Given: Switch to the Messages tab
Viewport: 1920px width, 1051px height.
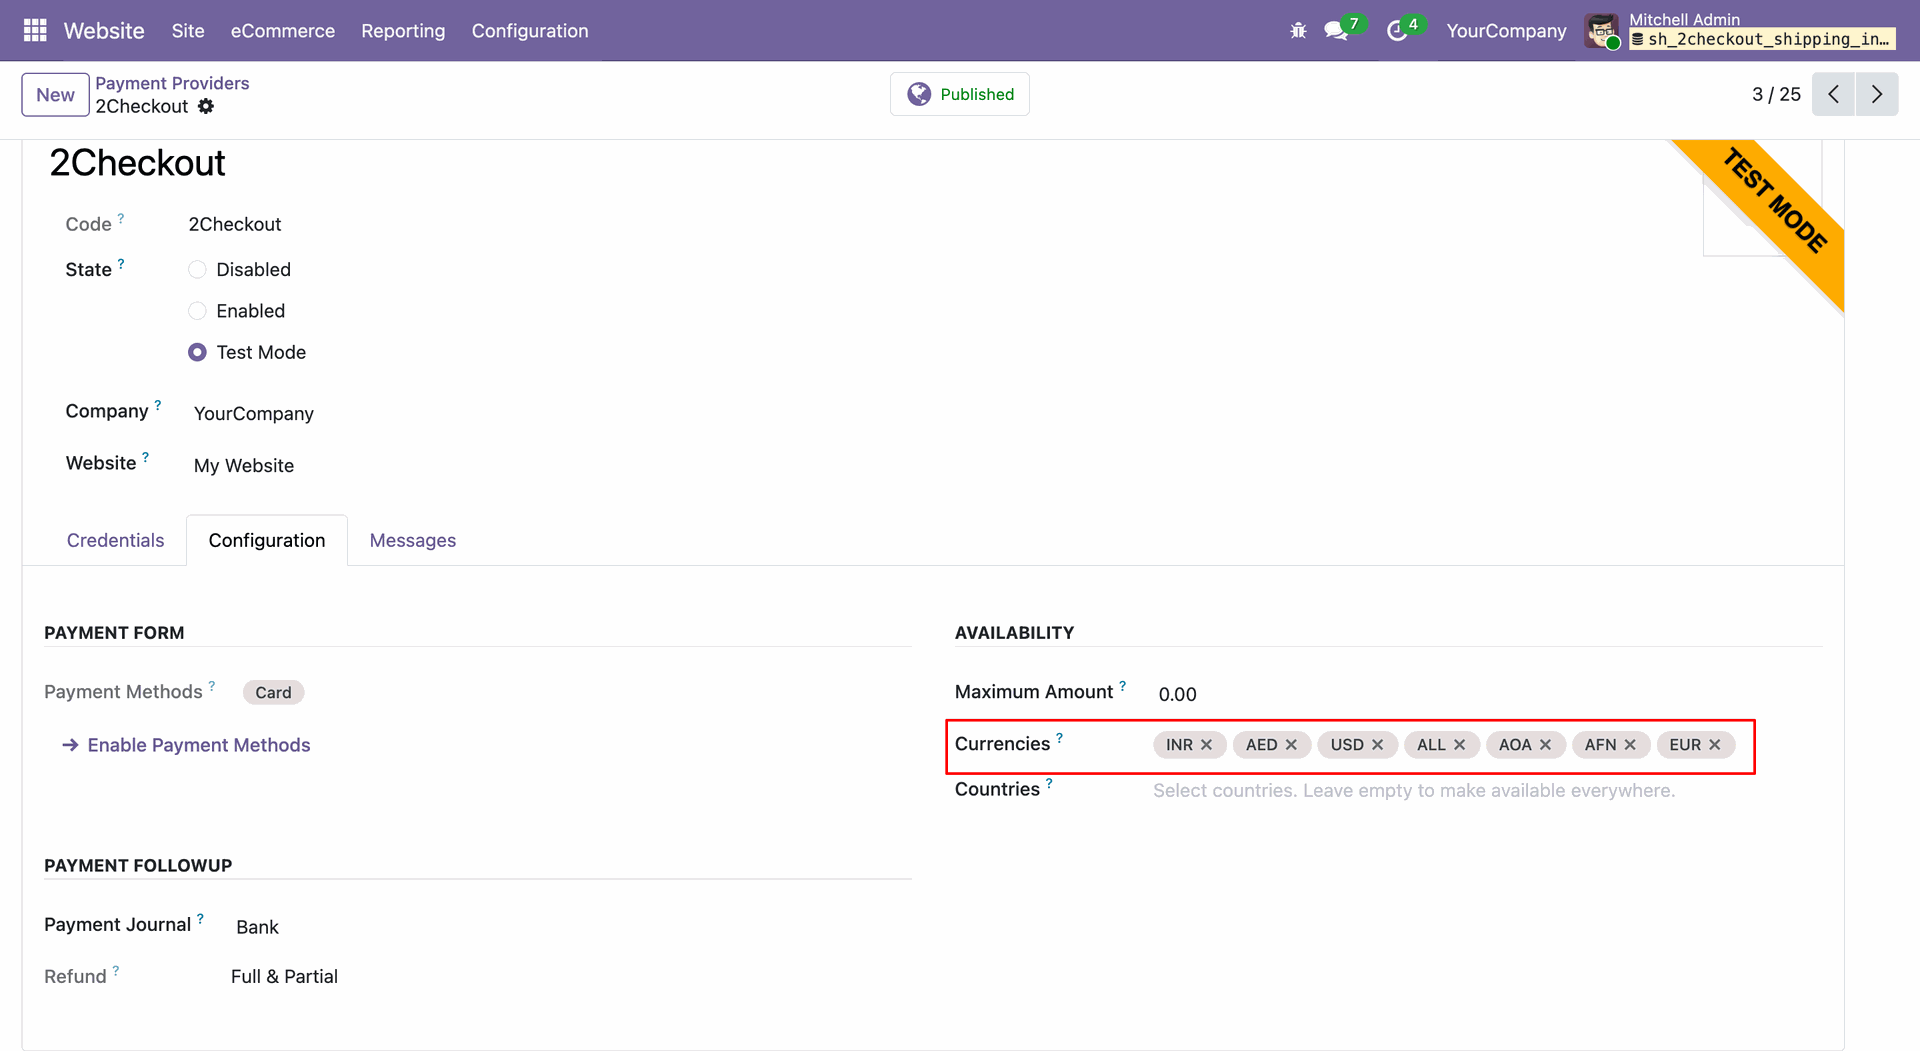Looking at the screenshot, I should click(x=412, y=540).
